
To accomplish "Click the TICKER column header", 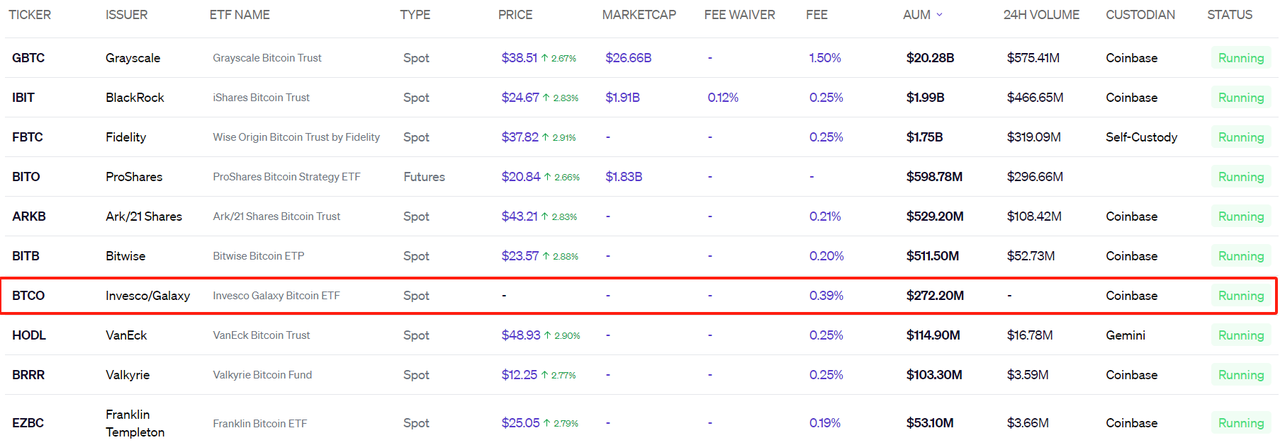I will click(31, 15).
